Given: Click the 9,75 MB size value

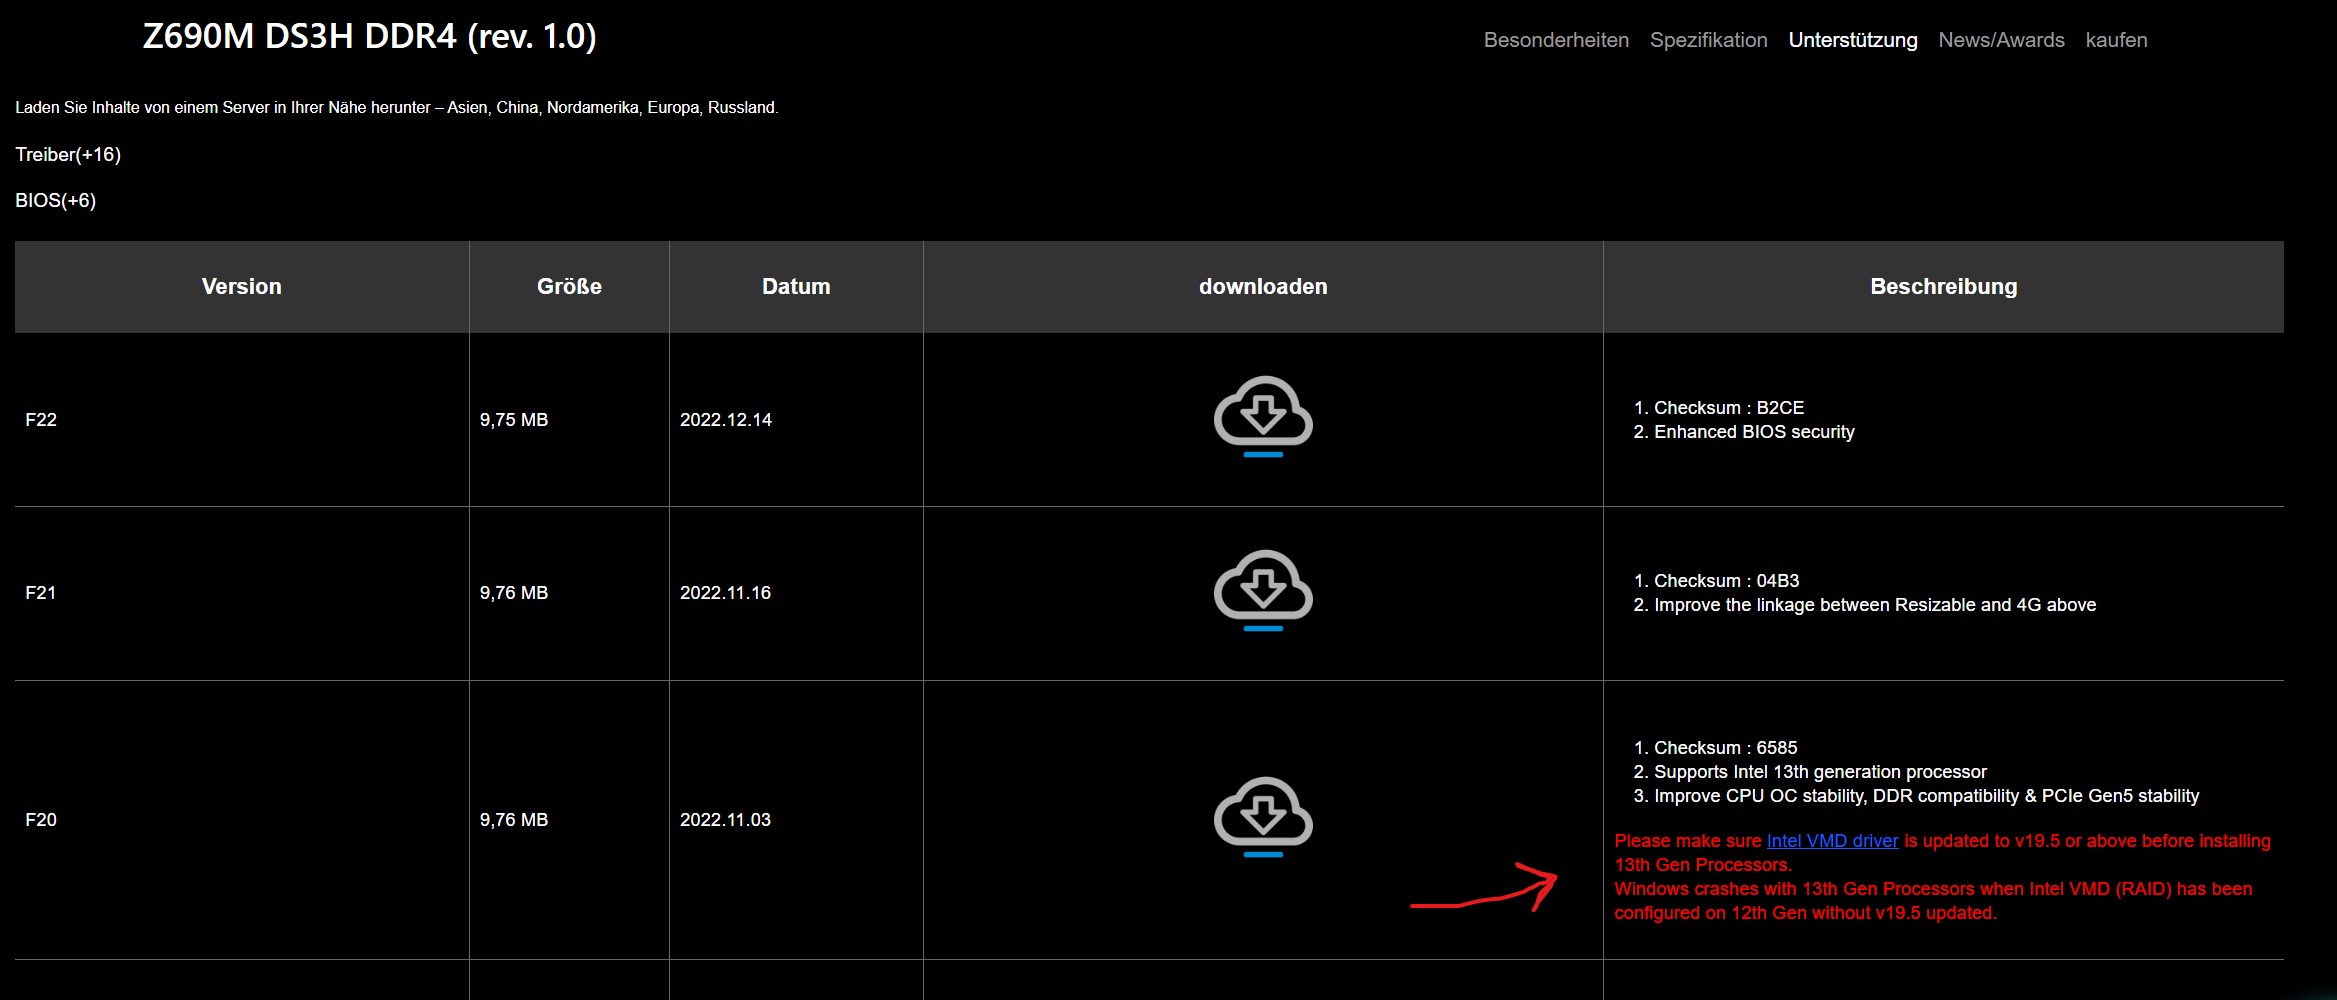Looking at the screenshot, I should (514, 420).
